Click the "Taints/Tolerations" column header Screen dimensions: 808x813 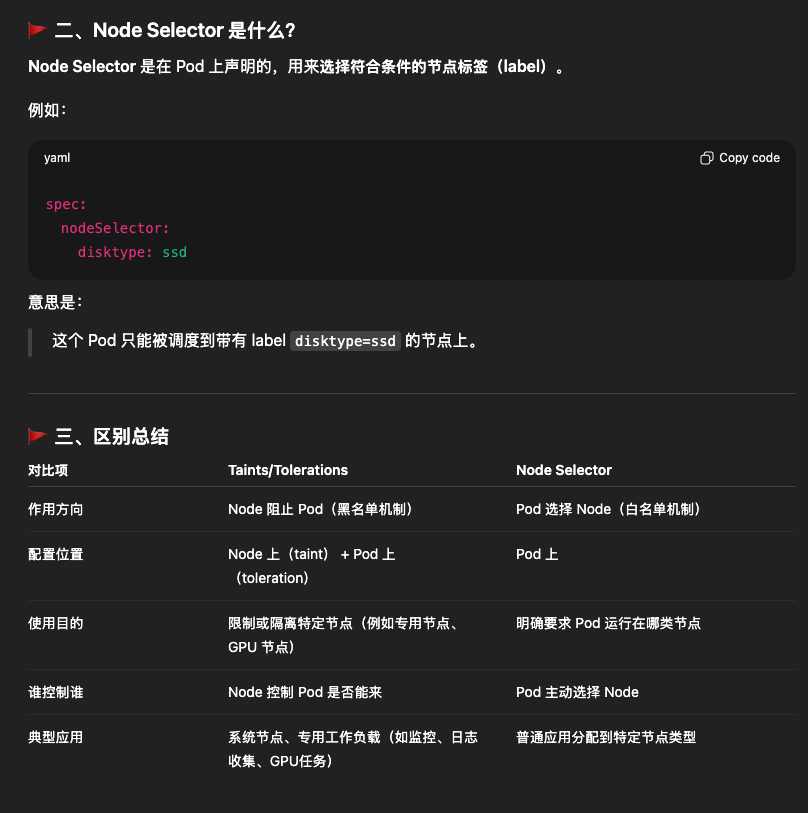tap(288, 470)
